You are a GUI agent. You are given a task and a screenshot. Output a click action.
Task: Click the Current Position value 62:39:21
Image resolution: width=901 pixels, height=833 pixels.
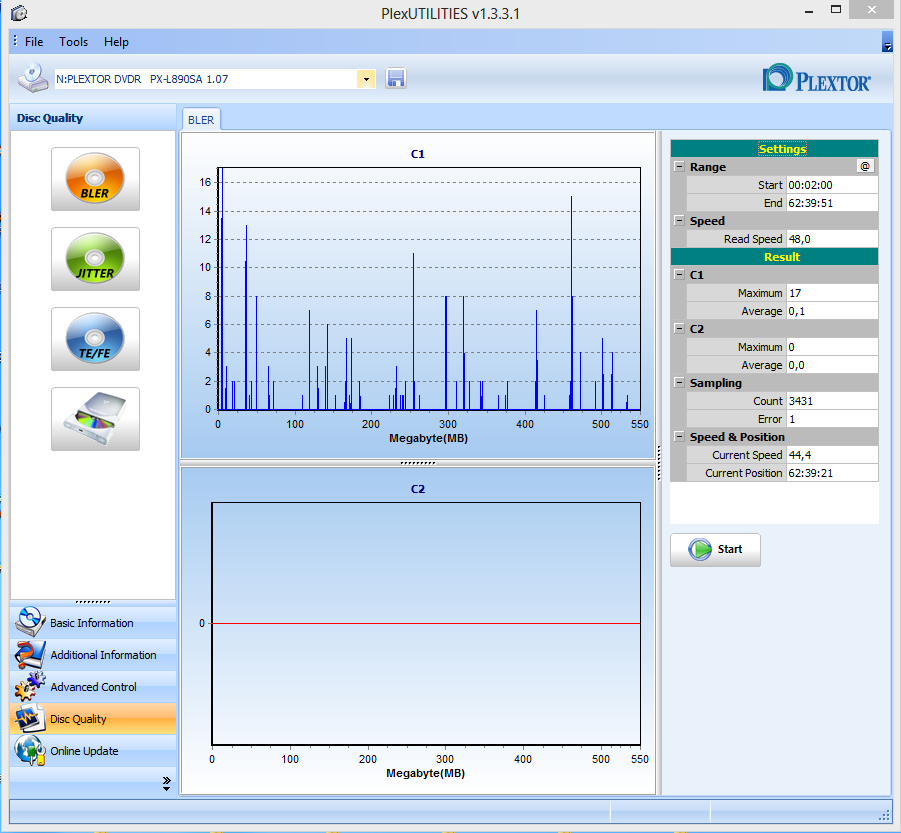[x=831, y=473]
